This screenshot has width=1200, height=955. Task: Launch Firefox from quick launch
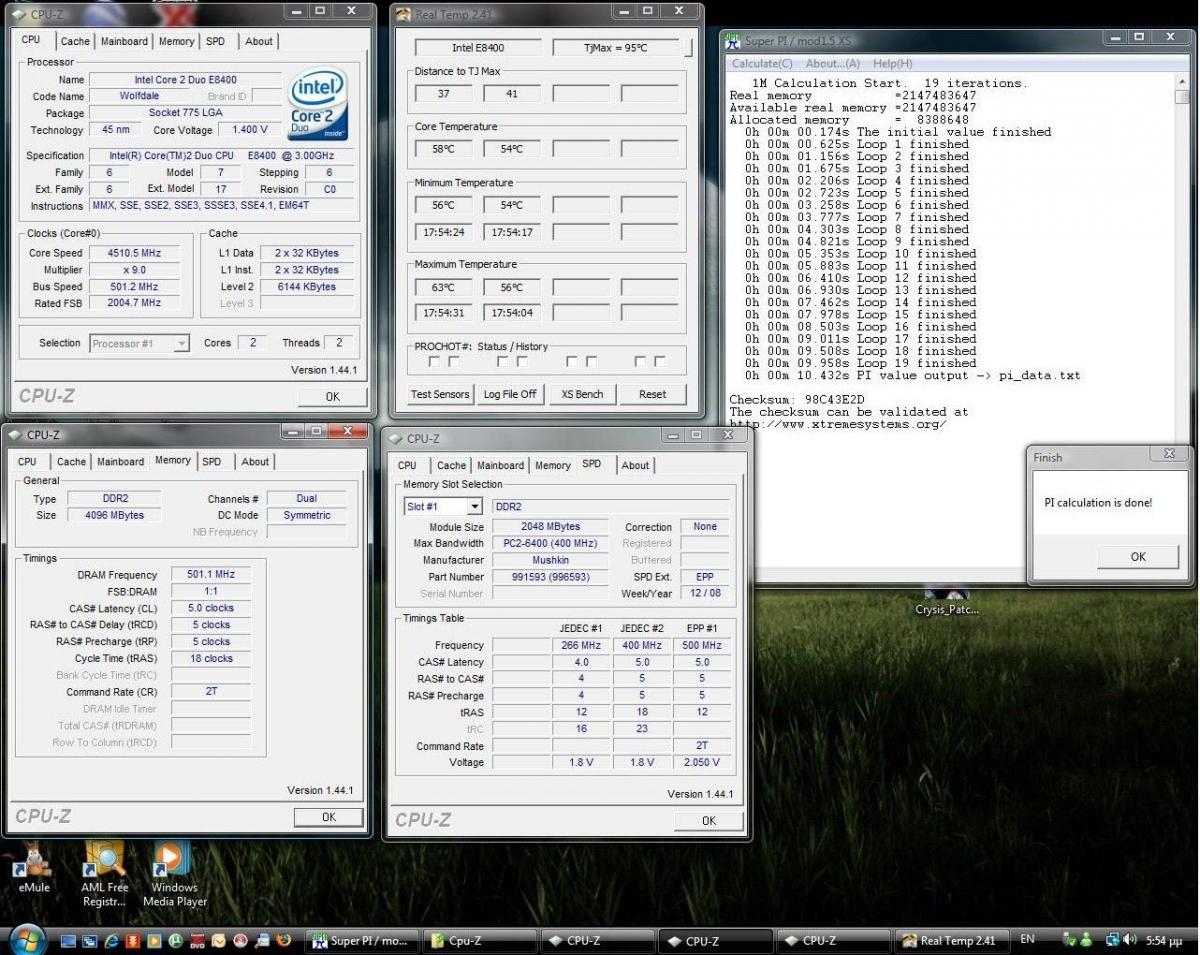coord(283,941)
